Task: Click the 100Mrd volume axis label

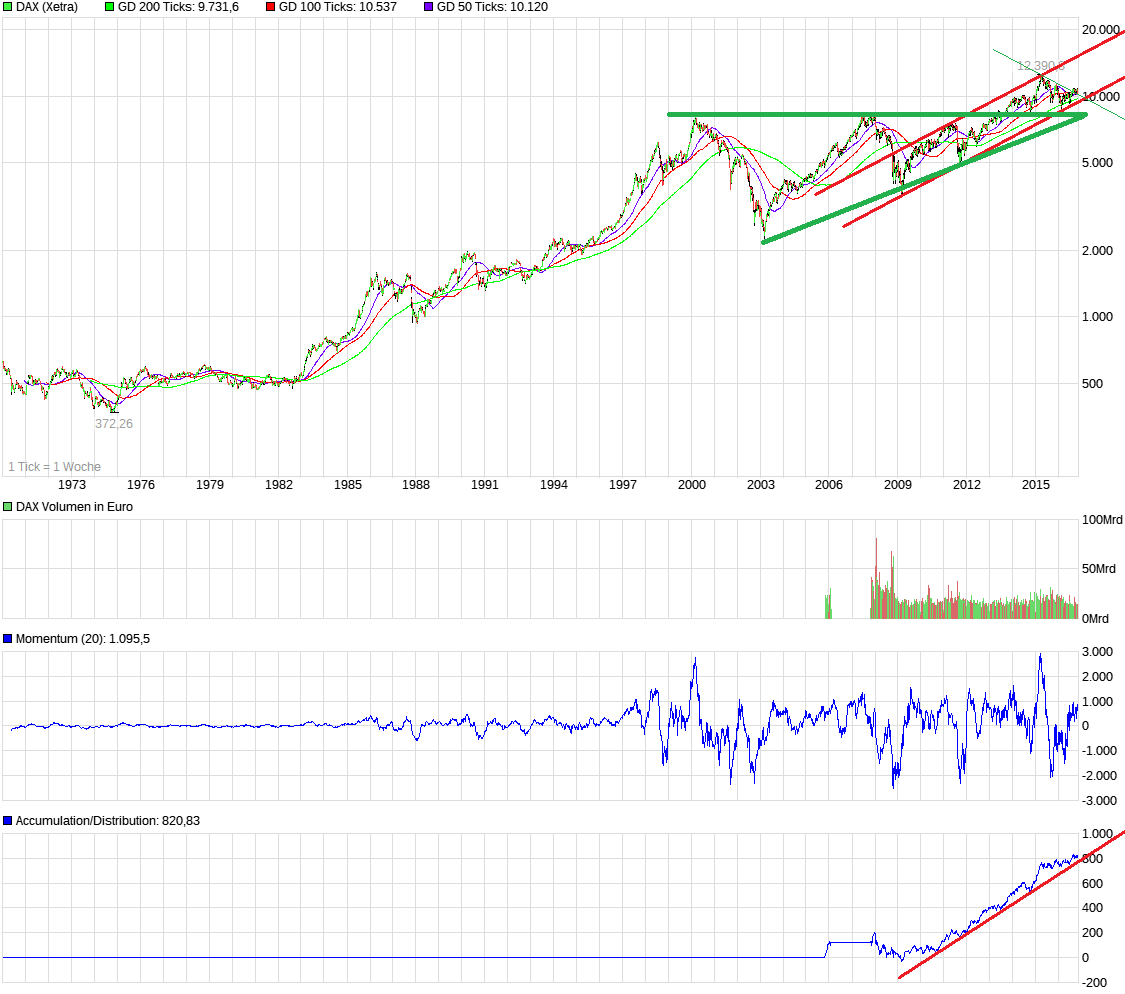Action: click(1102, 520)
